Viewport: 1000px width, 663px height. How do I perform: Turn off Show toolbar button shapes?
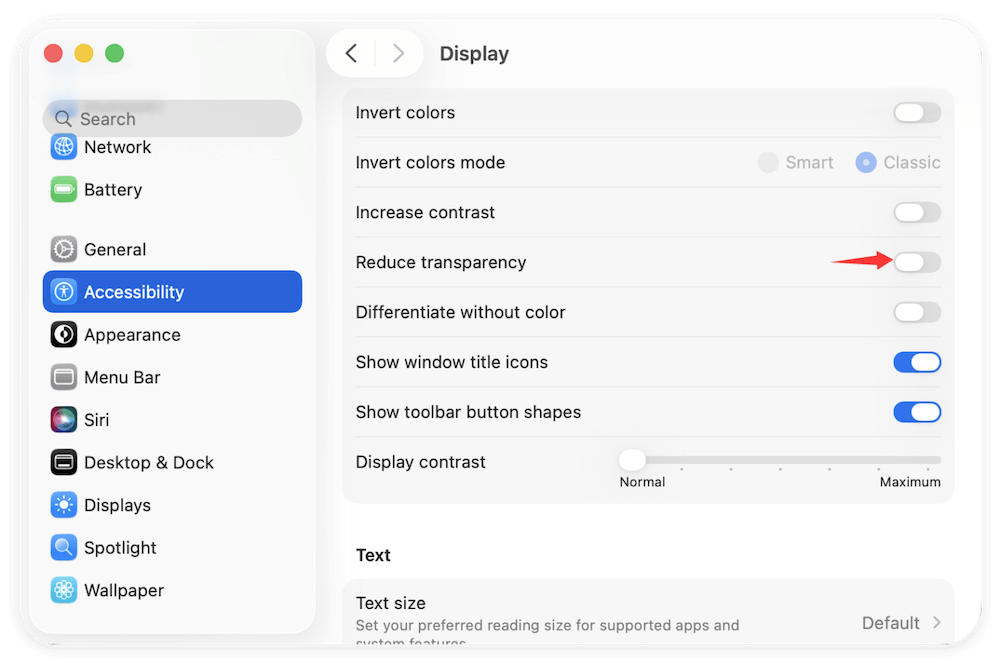pyautogui.click(x=917, y=412)
